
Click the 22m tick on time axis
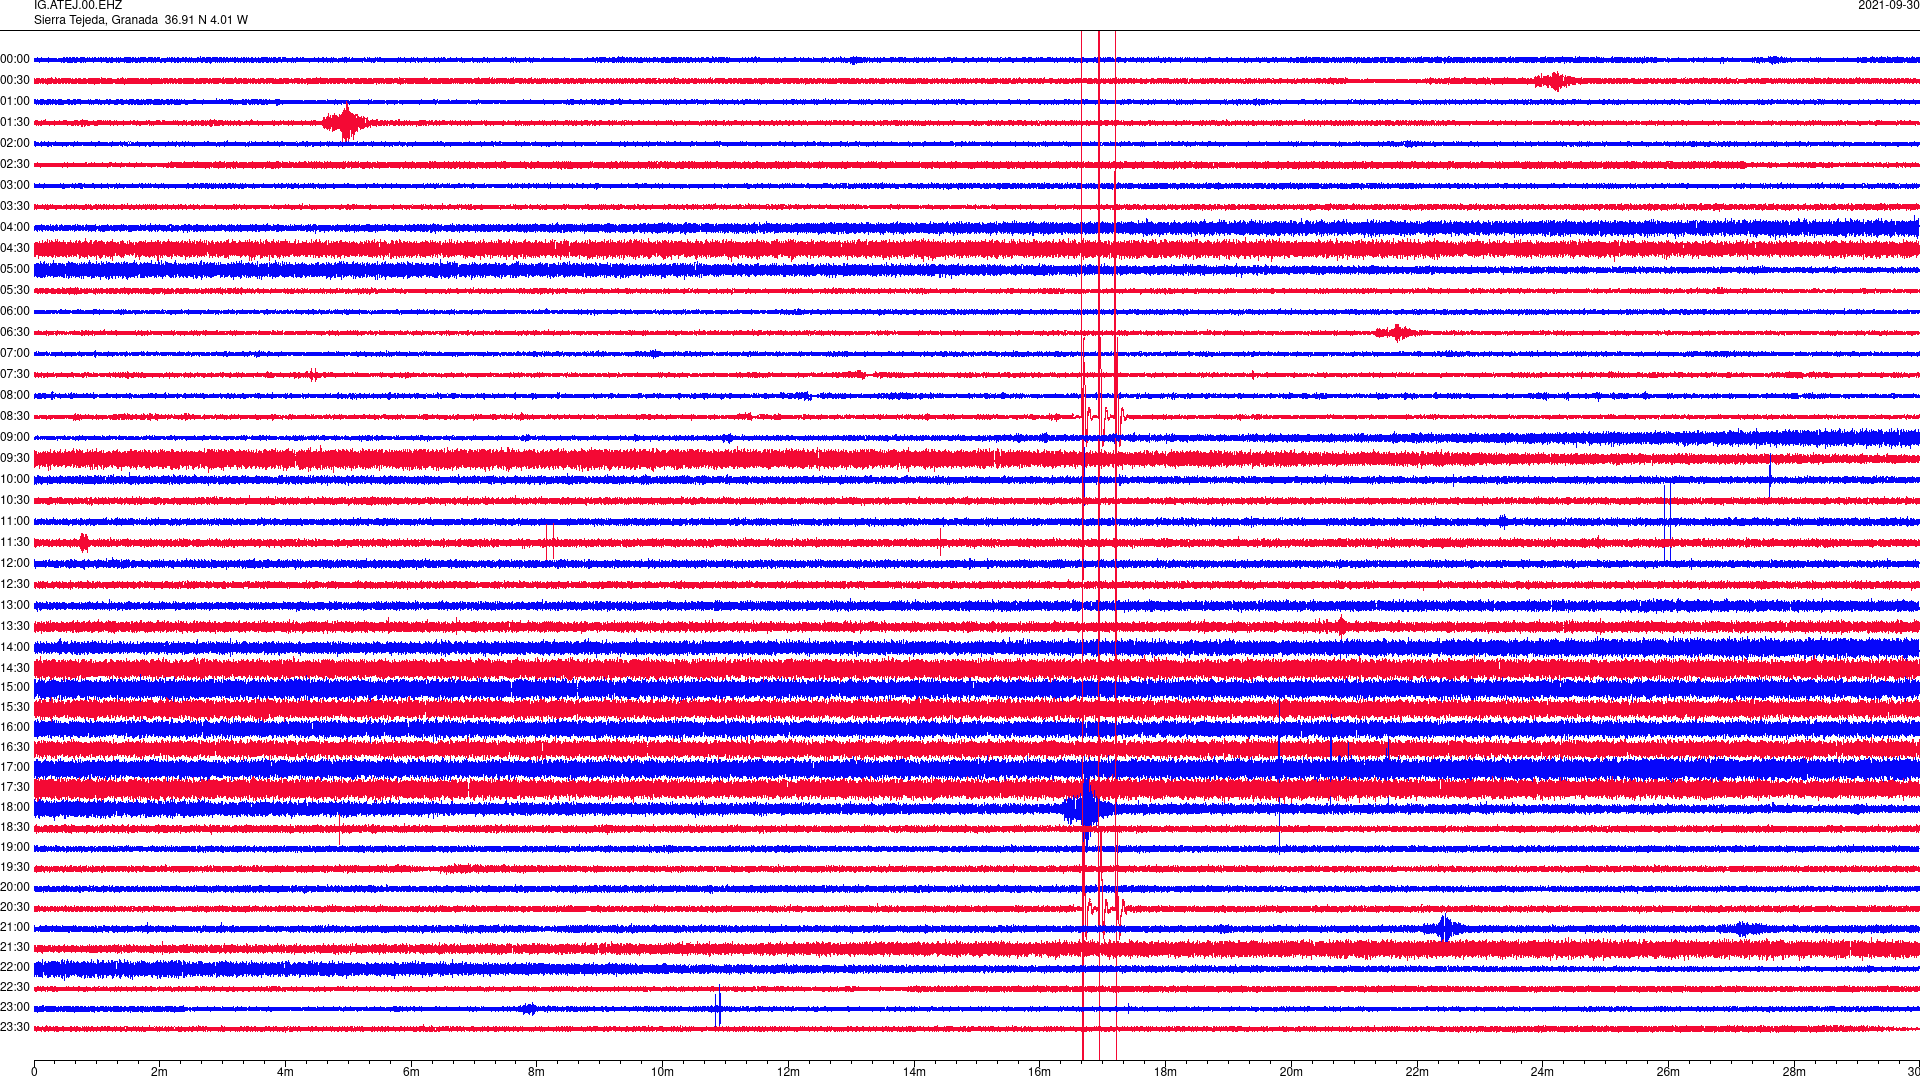[1417, 1072]
